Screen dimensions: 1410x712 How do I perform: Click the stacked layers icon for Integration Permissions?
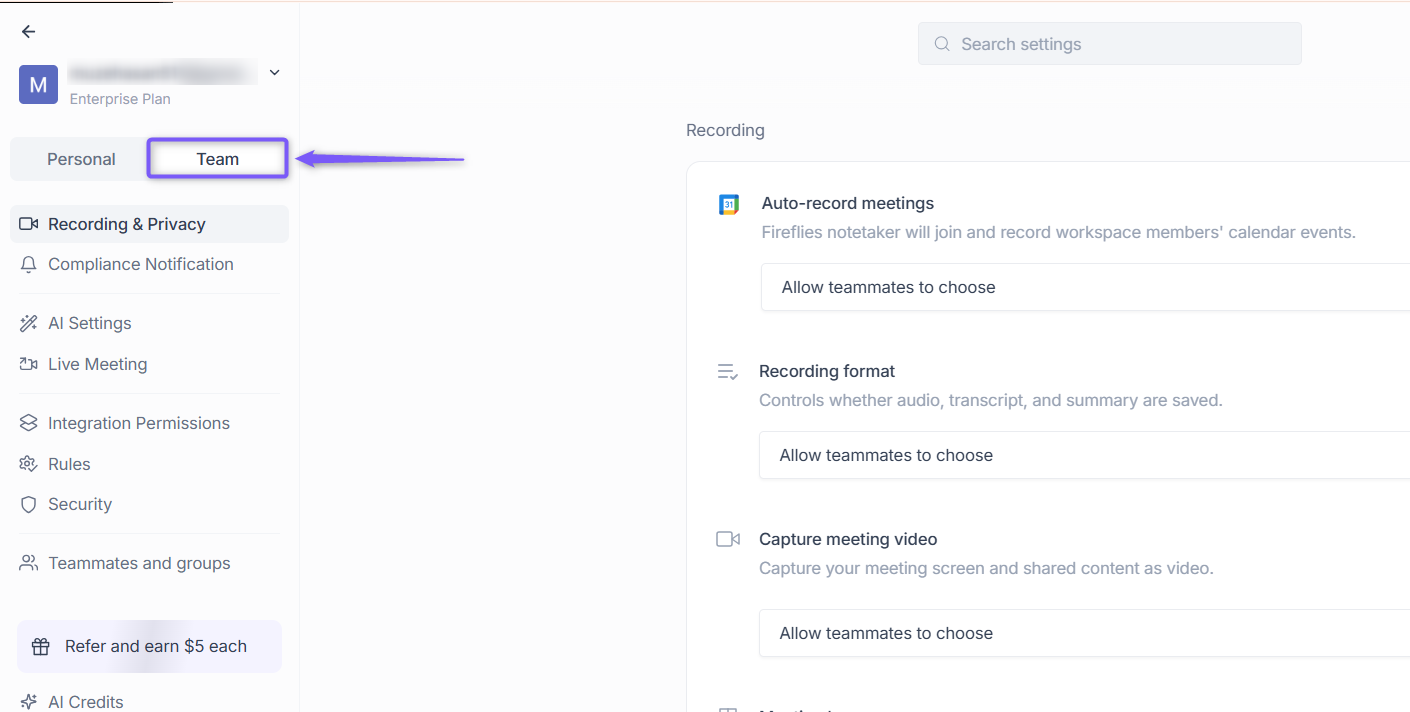[x=29, y=424]
